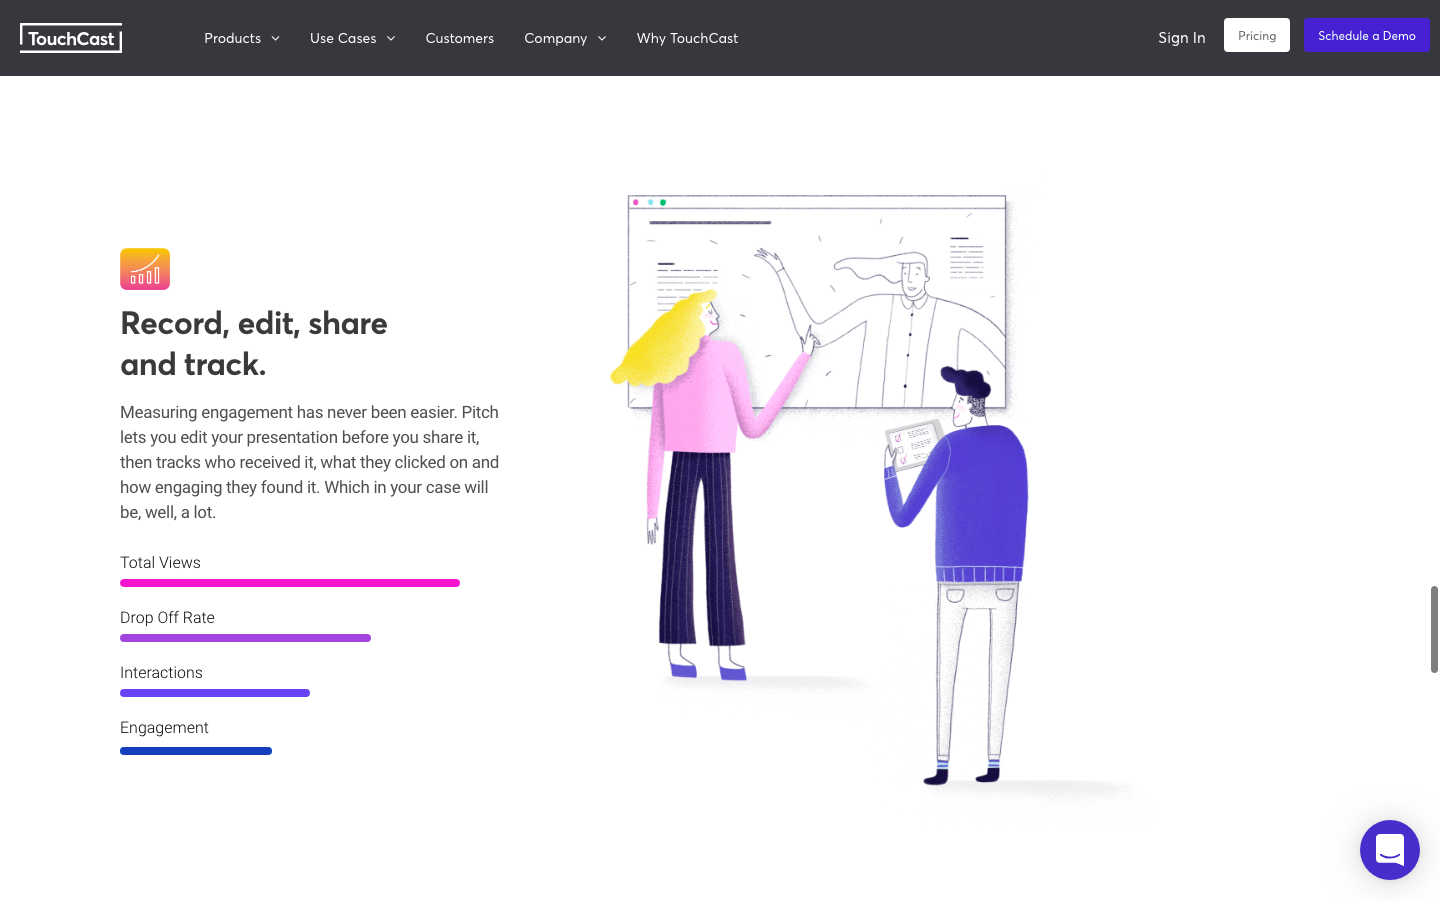1440x900 pixels.
Task: Click the Drop Off Rate purple bar
Action: click(245, 638)
